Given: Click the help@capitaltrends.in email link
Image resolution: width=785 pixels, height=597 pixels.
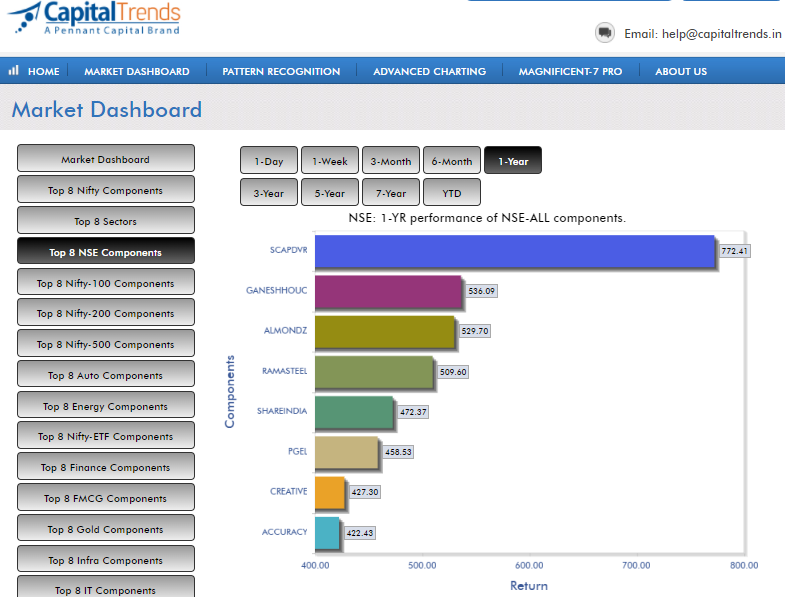Looking at the screenshot, I should [x=721, y=34].
